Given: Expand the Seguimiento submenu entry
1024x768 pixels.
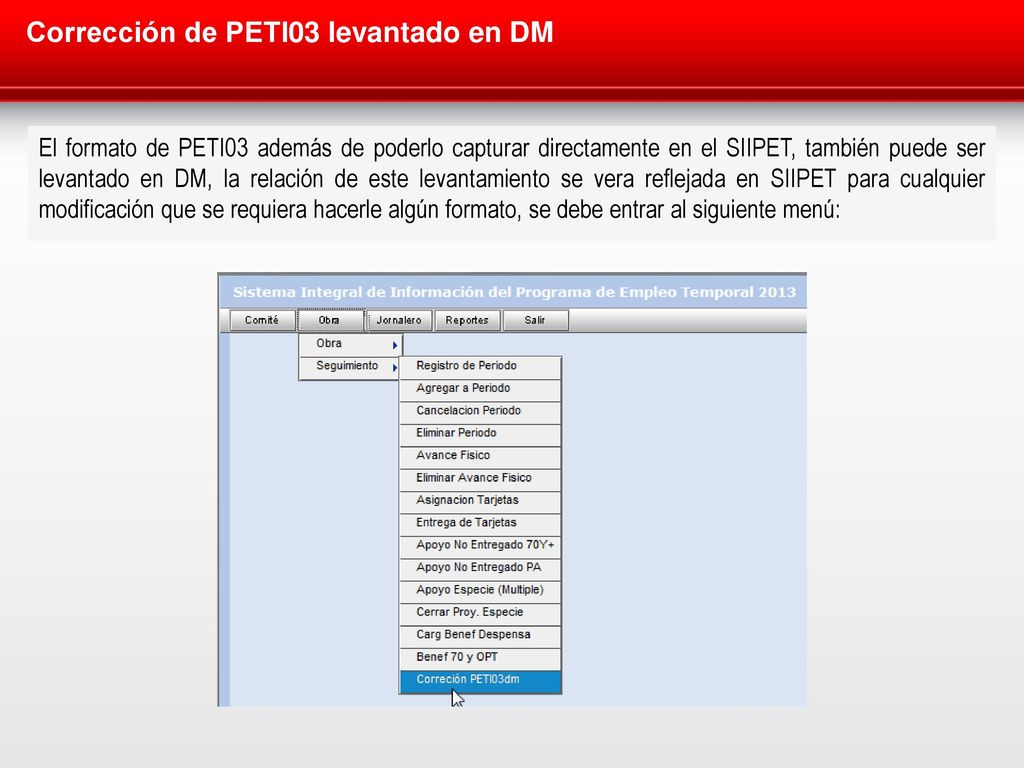Looking at the screenshot, I should tap(351, 366).
